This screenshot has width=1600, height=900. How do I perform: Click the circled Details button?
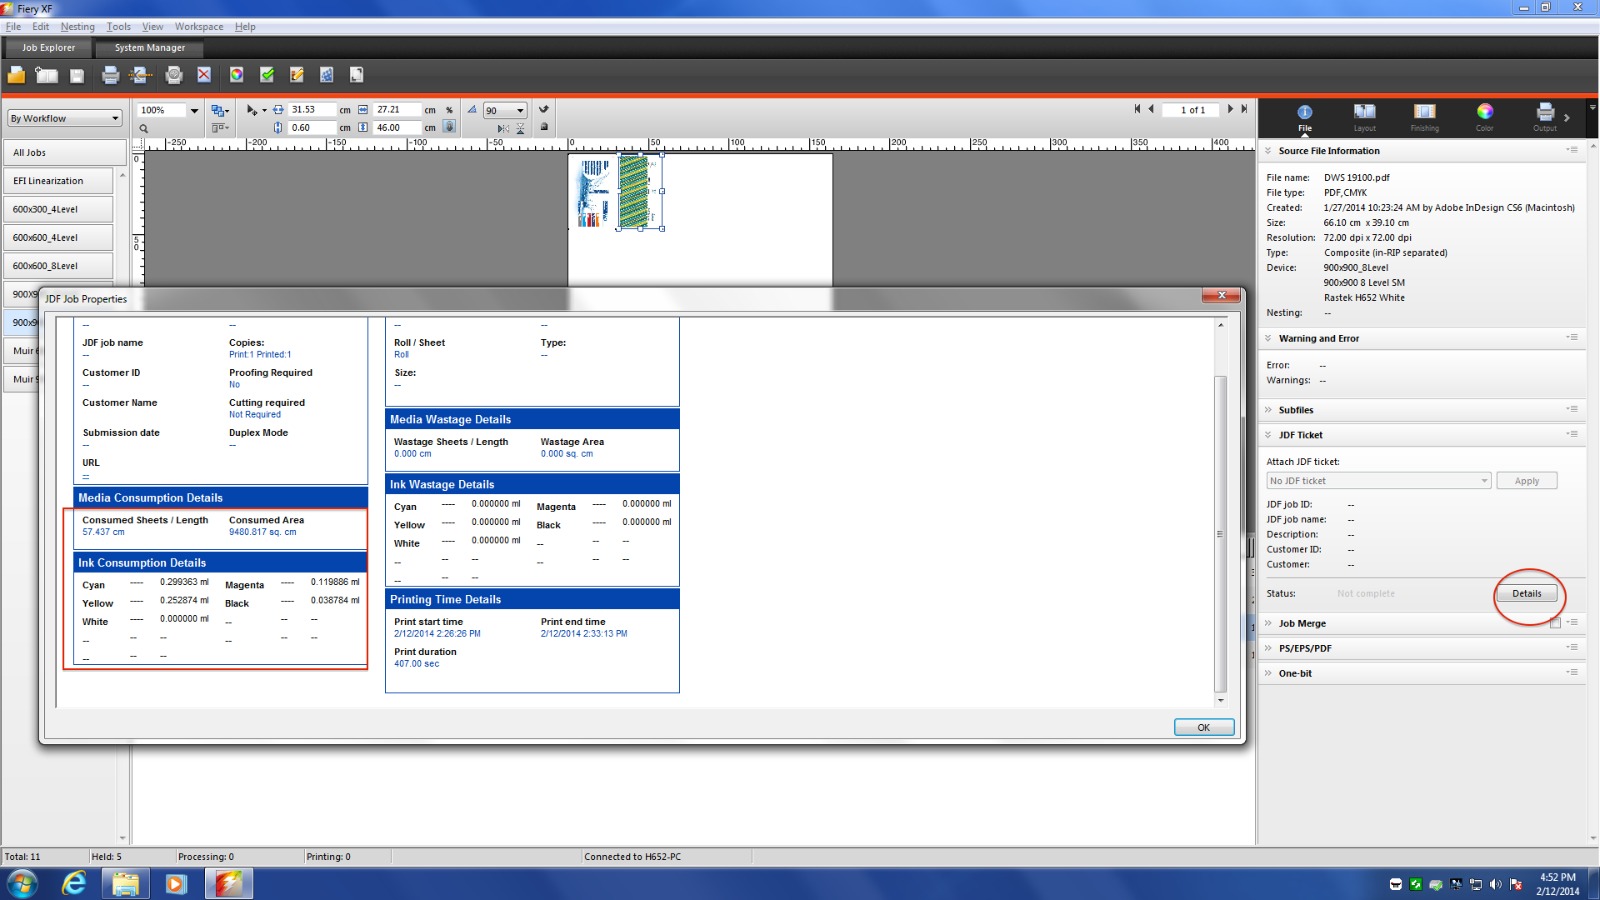(1527, 593)
